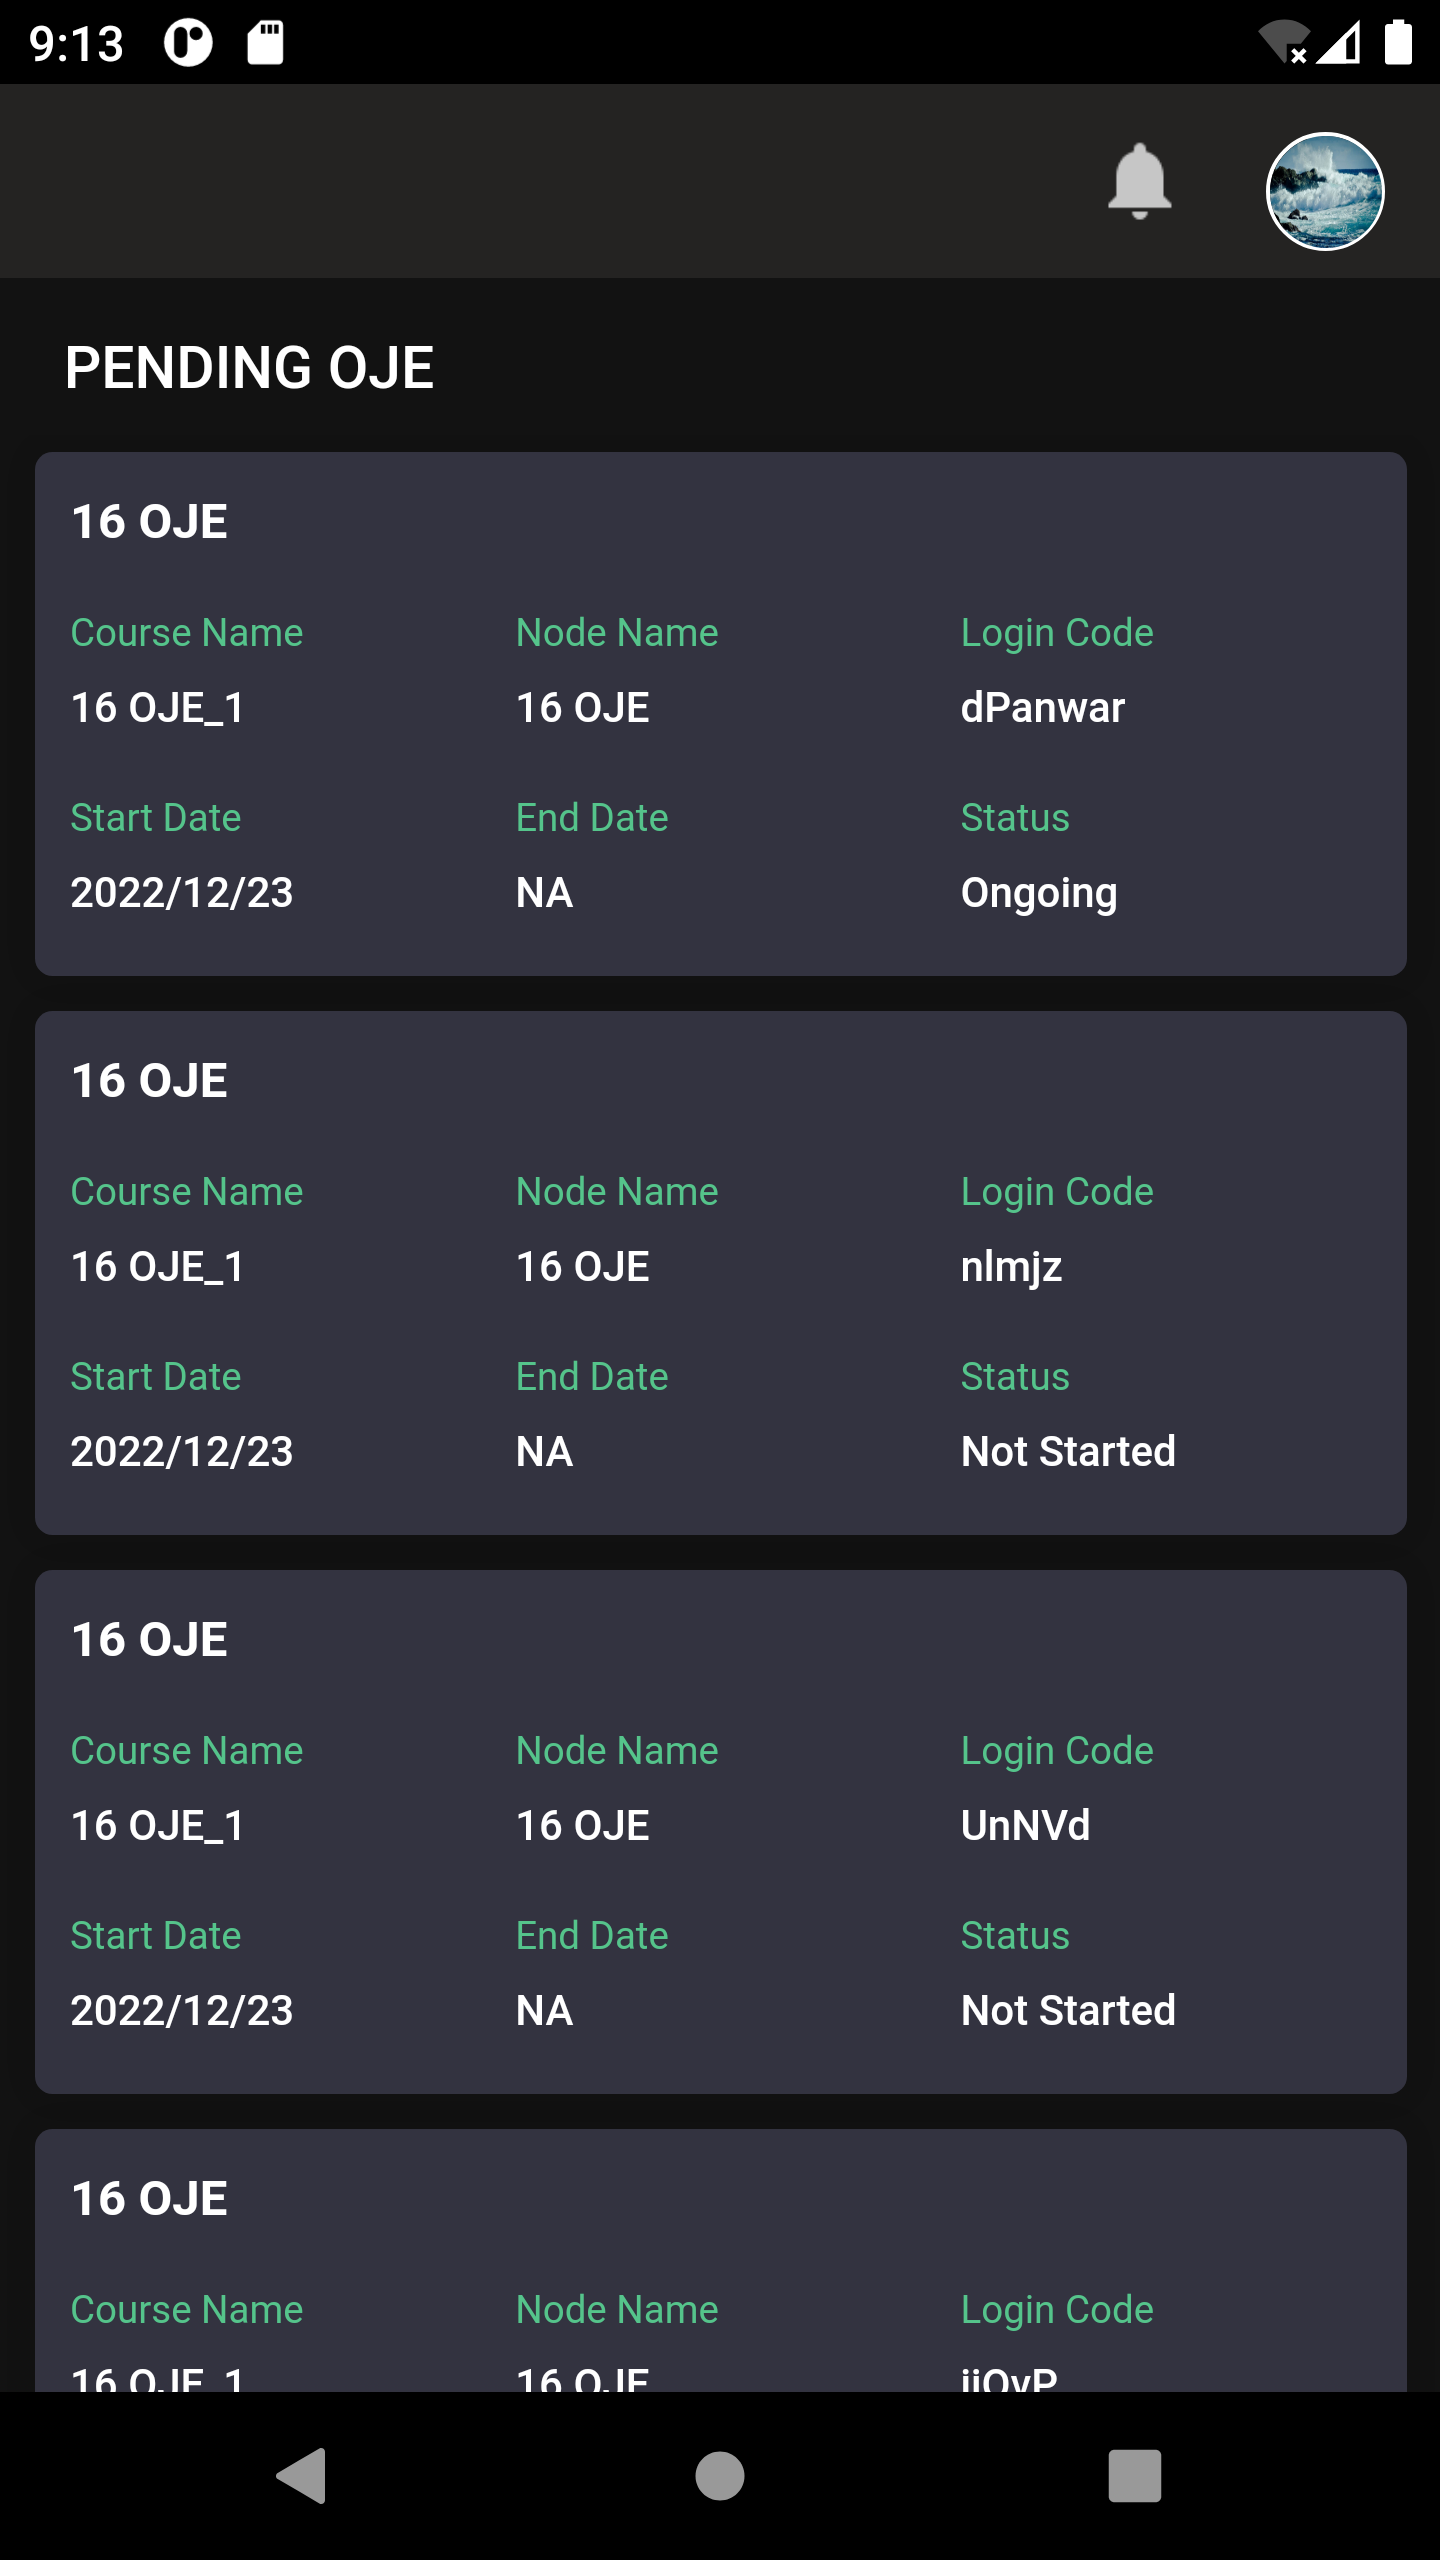Viewport: 1440px width, 2560px height.
Task: Open the OJE card with login code nlmjz
Action: [x=721, y=1273]
